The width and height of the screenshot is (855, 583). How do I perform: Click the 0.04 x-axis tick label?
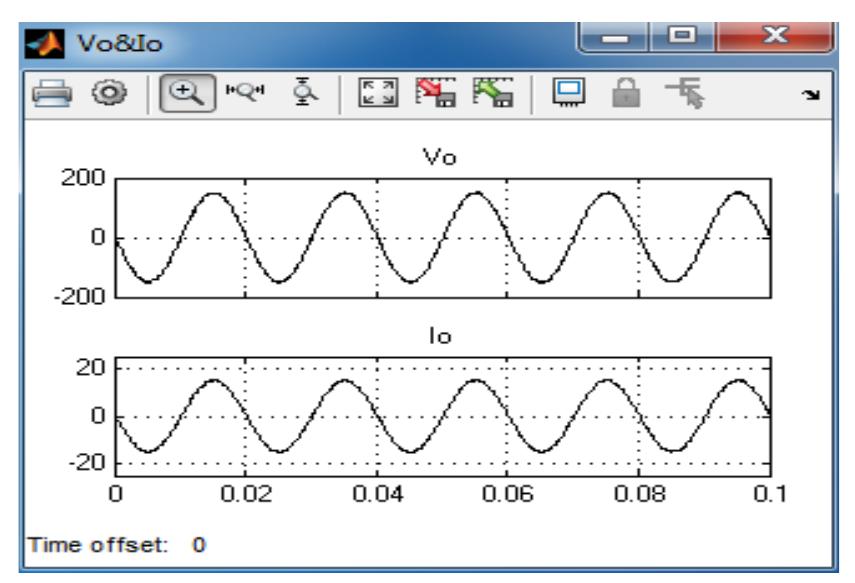click(377, 494)
